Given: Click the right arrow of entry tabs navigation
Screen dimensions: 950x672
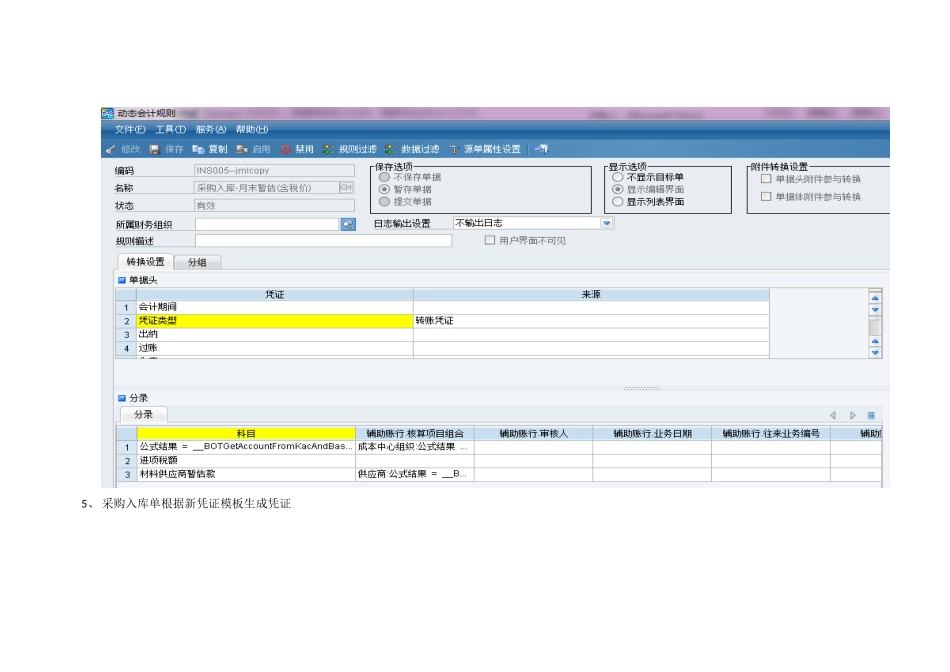Looking at the screenshot, I should click(x=852, y=415).
